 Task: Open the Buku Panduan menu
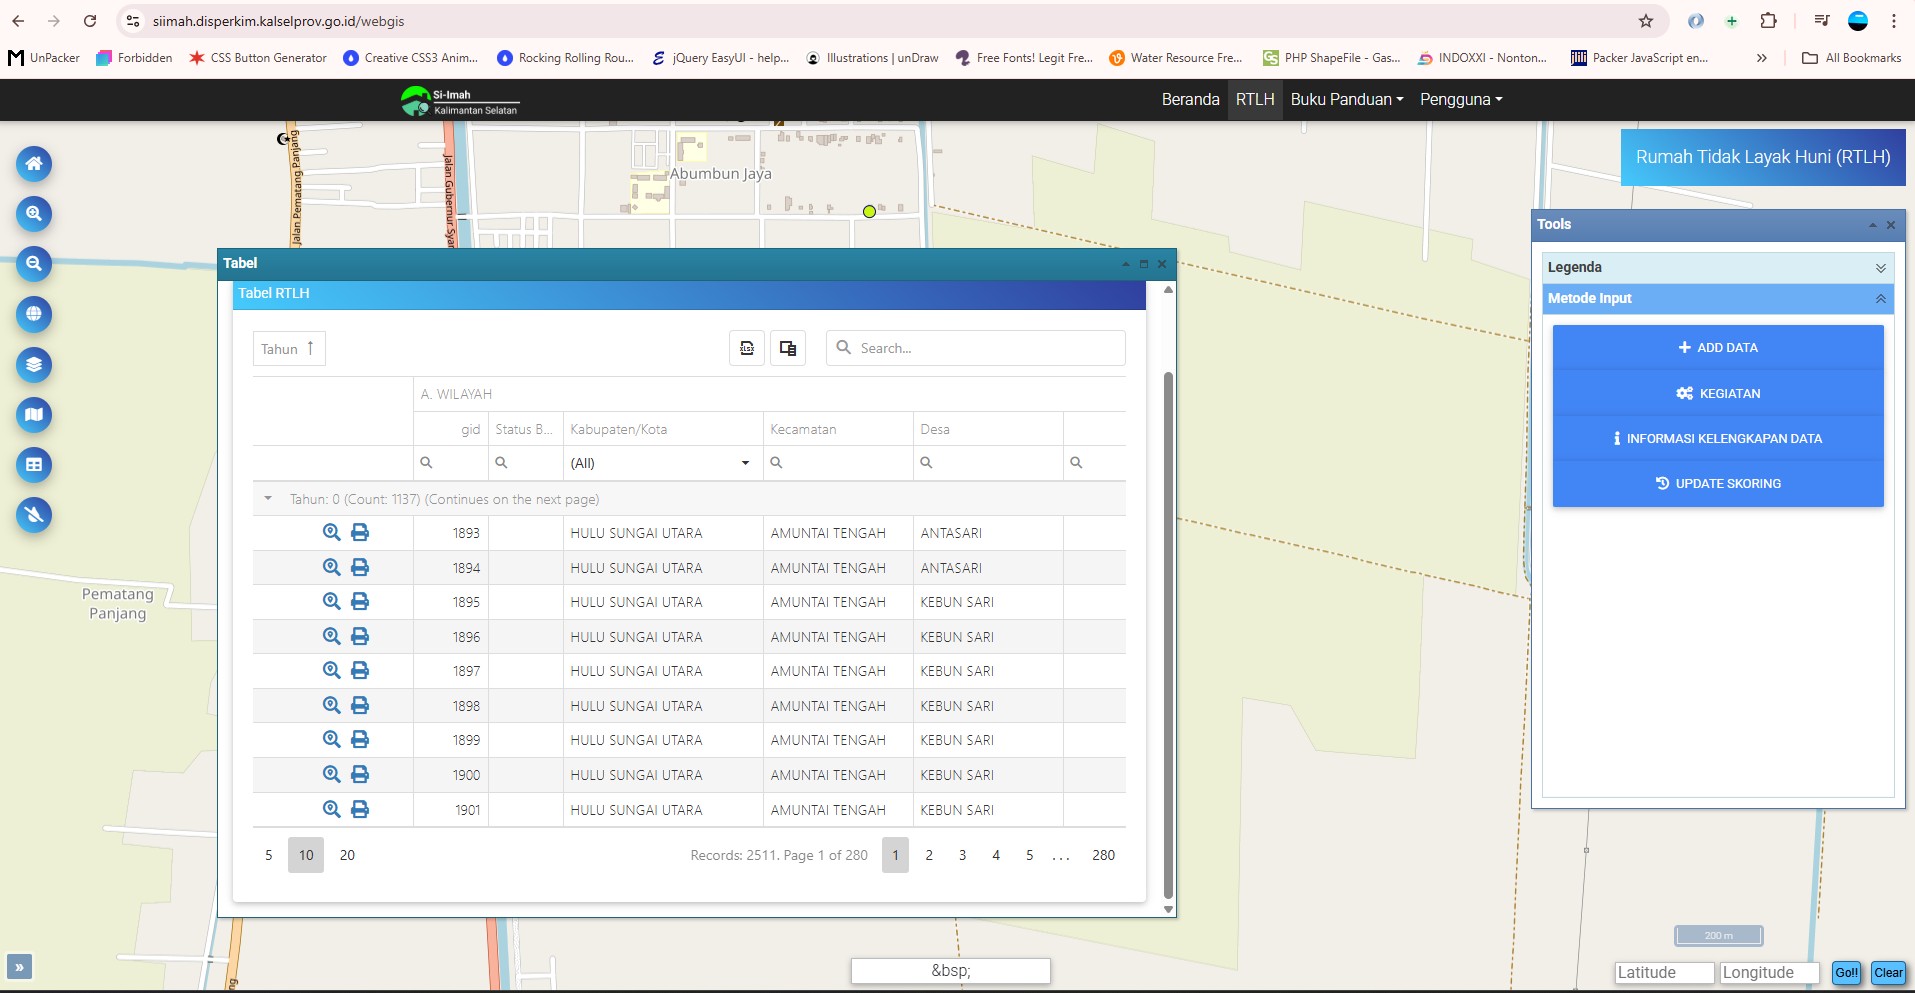point(1346,100)
